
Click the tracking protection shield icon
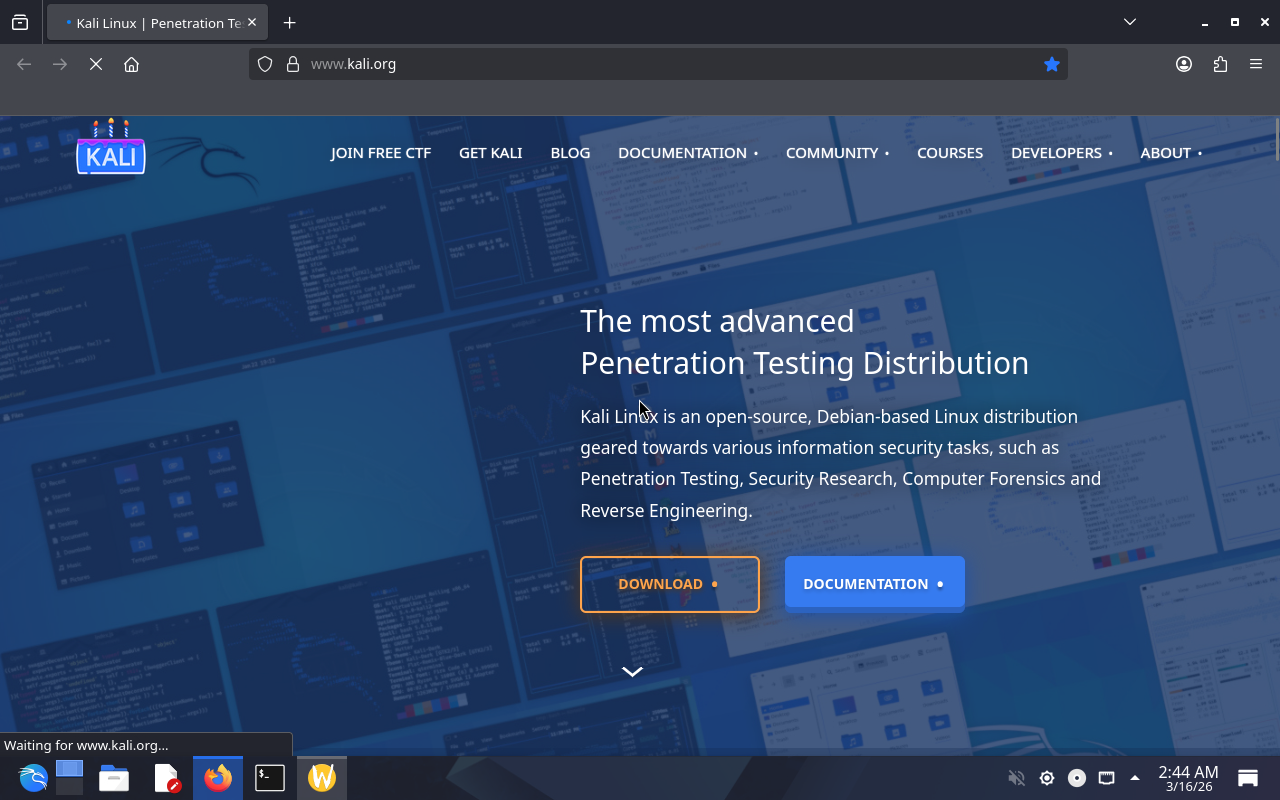[265, 64]
